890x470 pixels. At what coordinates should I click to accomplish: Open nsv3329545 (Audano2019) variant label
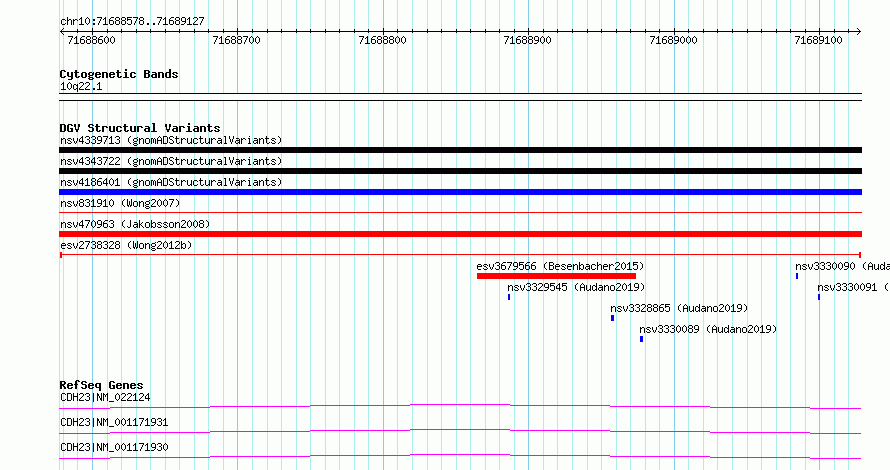coord(576,287)
